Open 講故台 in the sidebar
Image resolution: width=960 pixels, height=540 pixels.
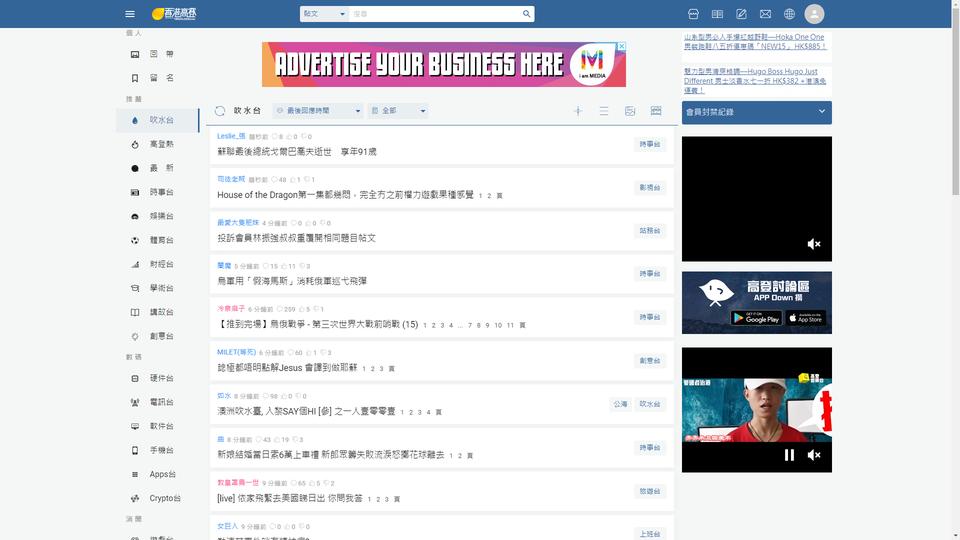click(157, 312)
